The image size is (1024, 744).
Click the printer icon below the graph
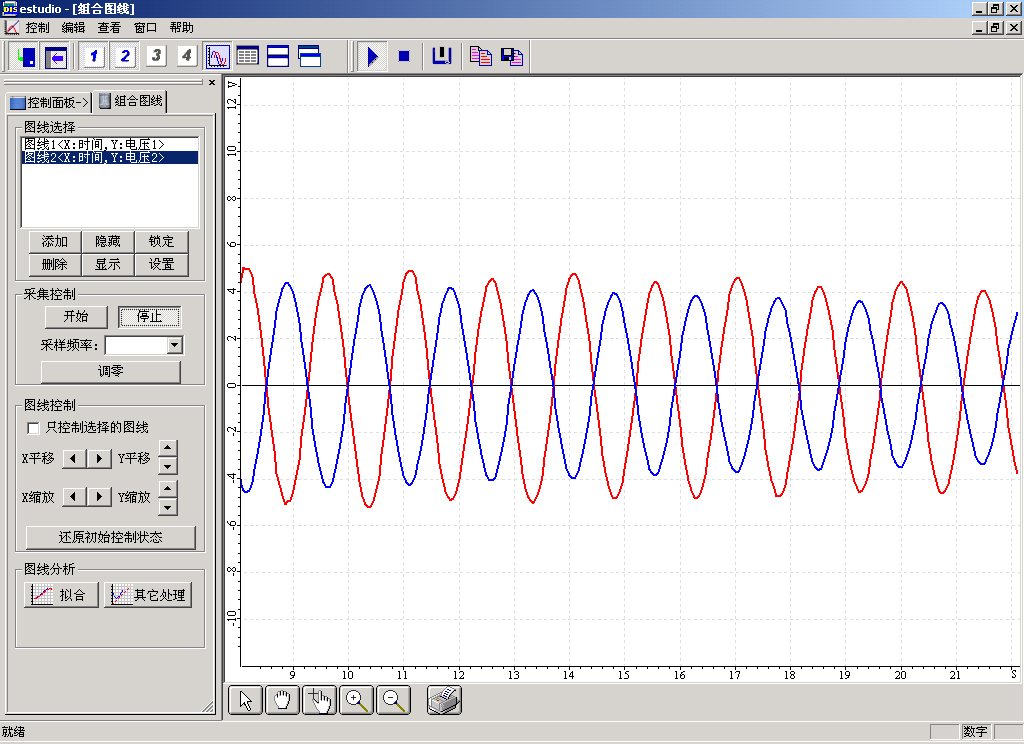click(x=444, y=700)
